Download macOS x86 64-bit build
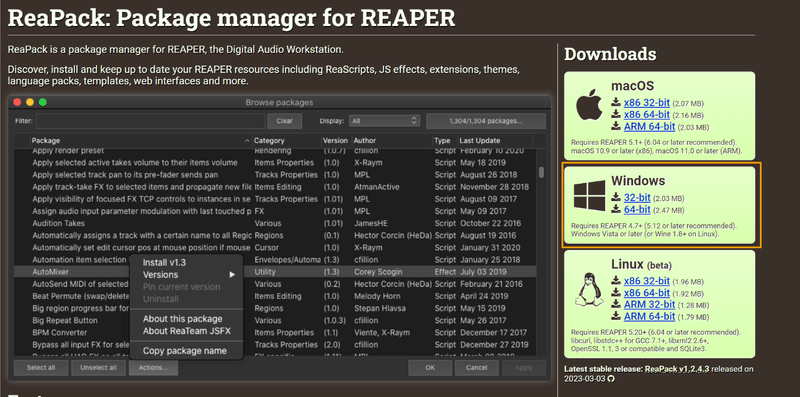This screenshot has width=800, height=397. 646,114
